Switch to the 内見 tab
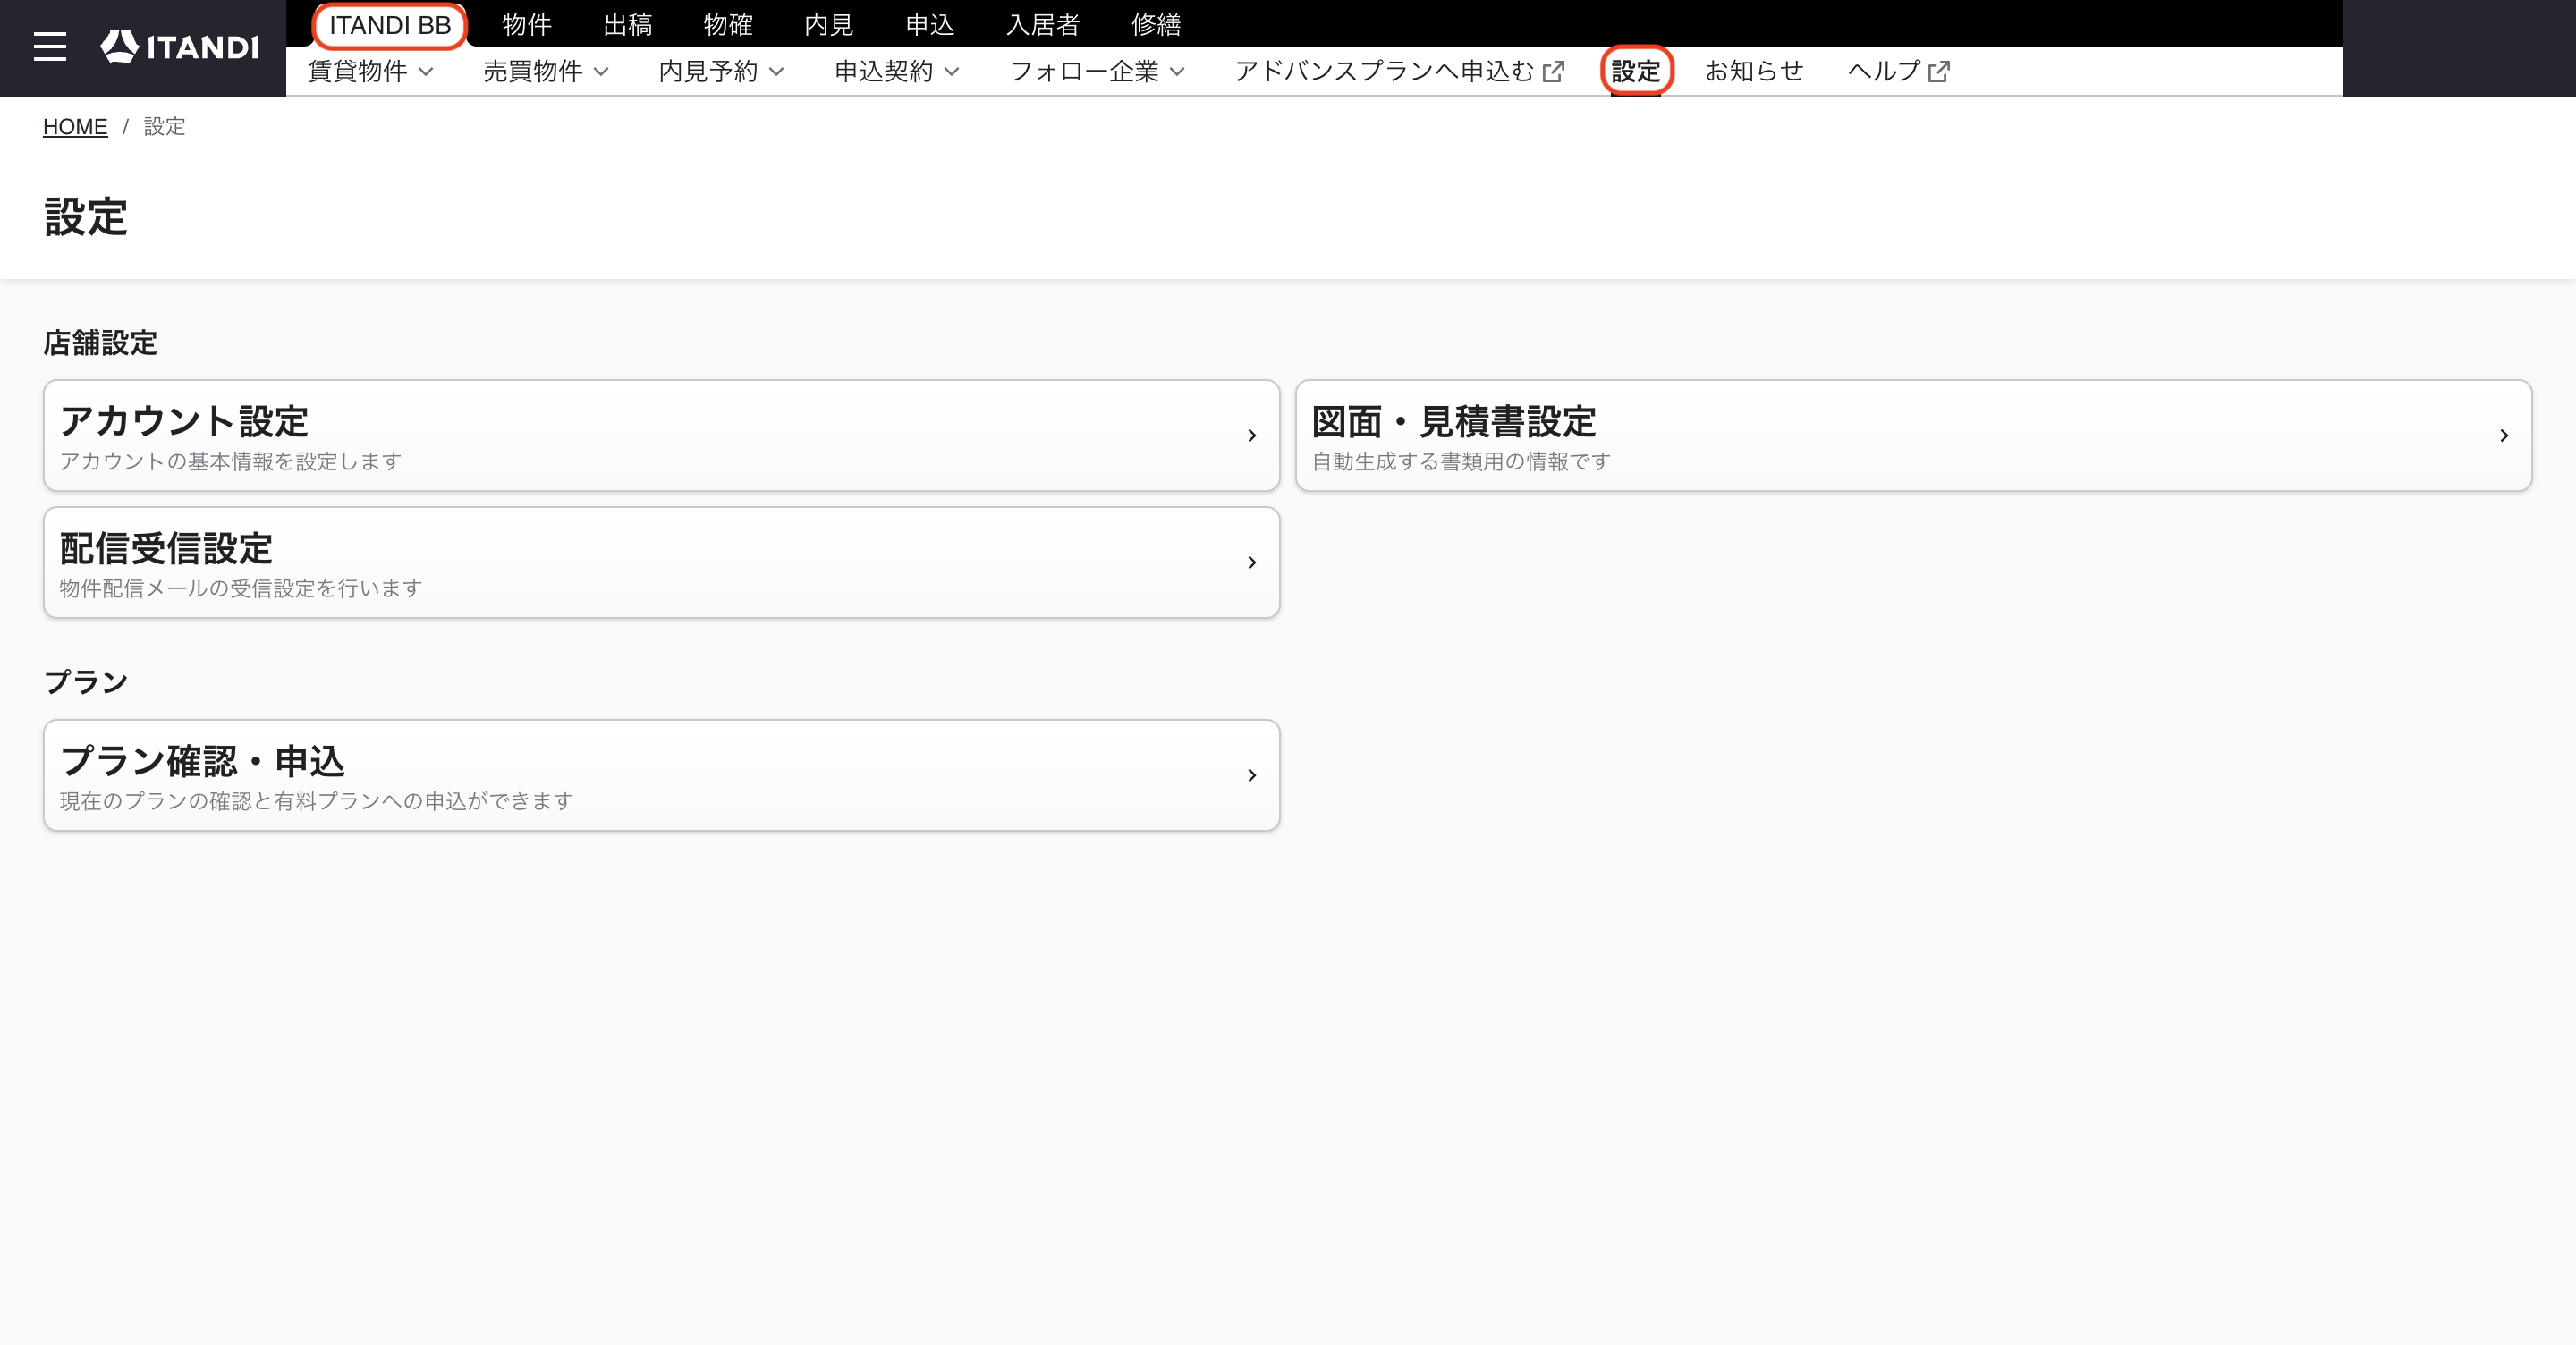Viewport: 2576px width, 1345px height. tap(829, 25)
